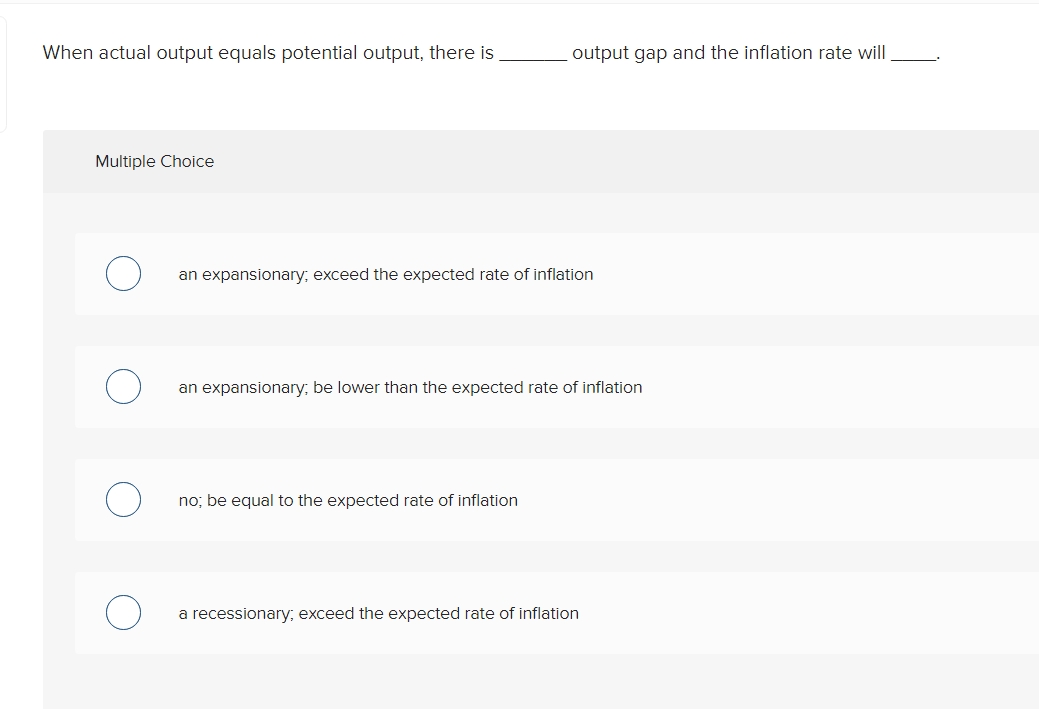Pick 'a recessionary; exceed the expected rate of inflation'
The height and width of the screenshot is (709, 1039).
coord(378,613)
